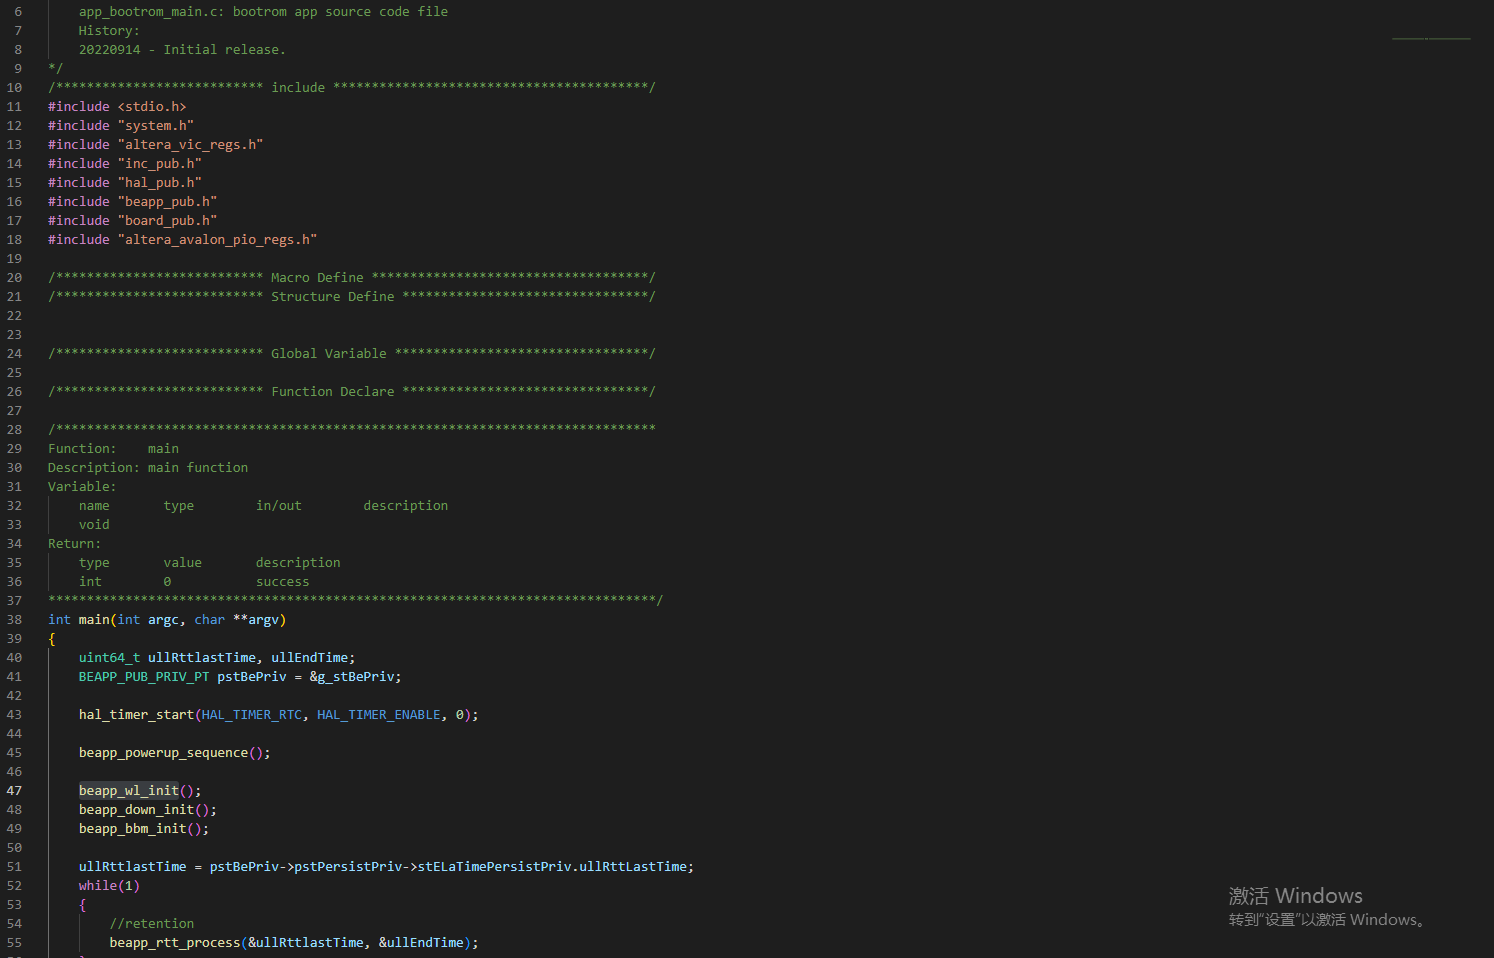The height and width of the screenshot is (958, 1494).
Task: Click the main function name
Action: coord(94,620)
